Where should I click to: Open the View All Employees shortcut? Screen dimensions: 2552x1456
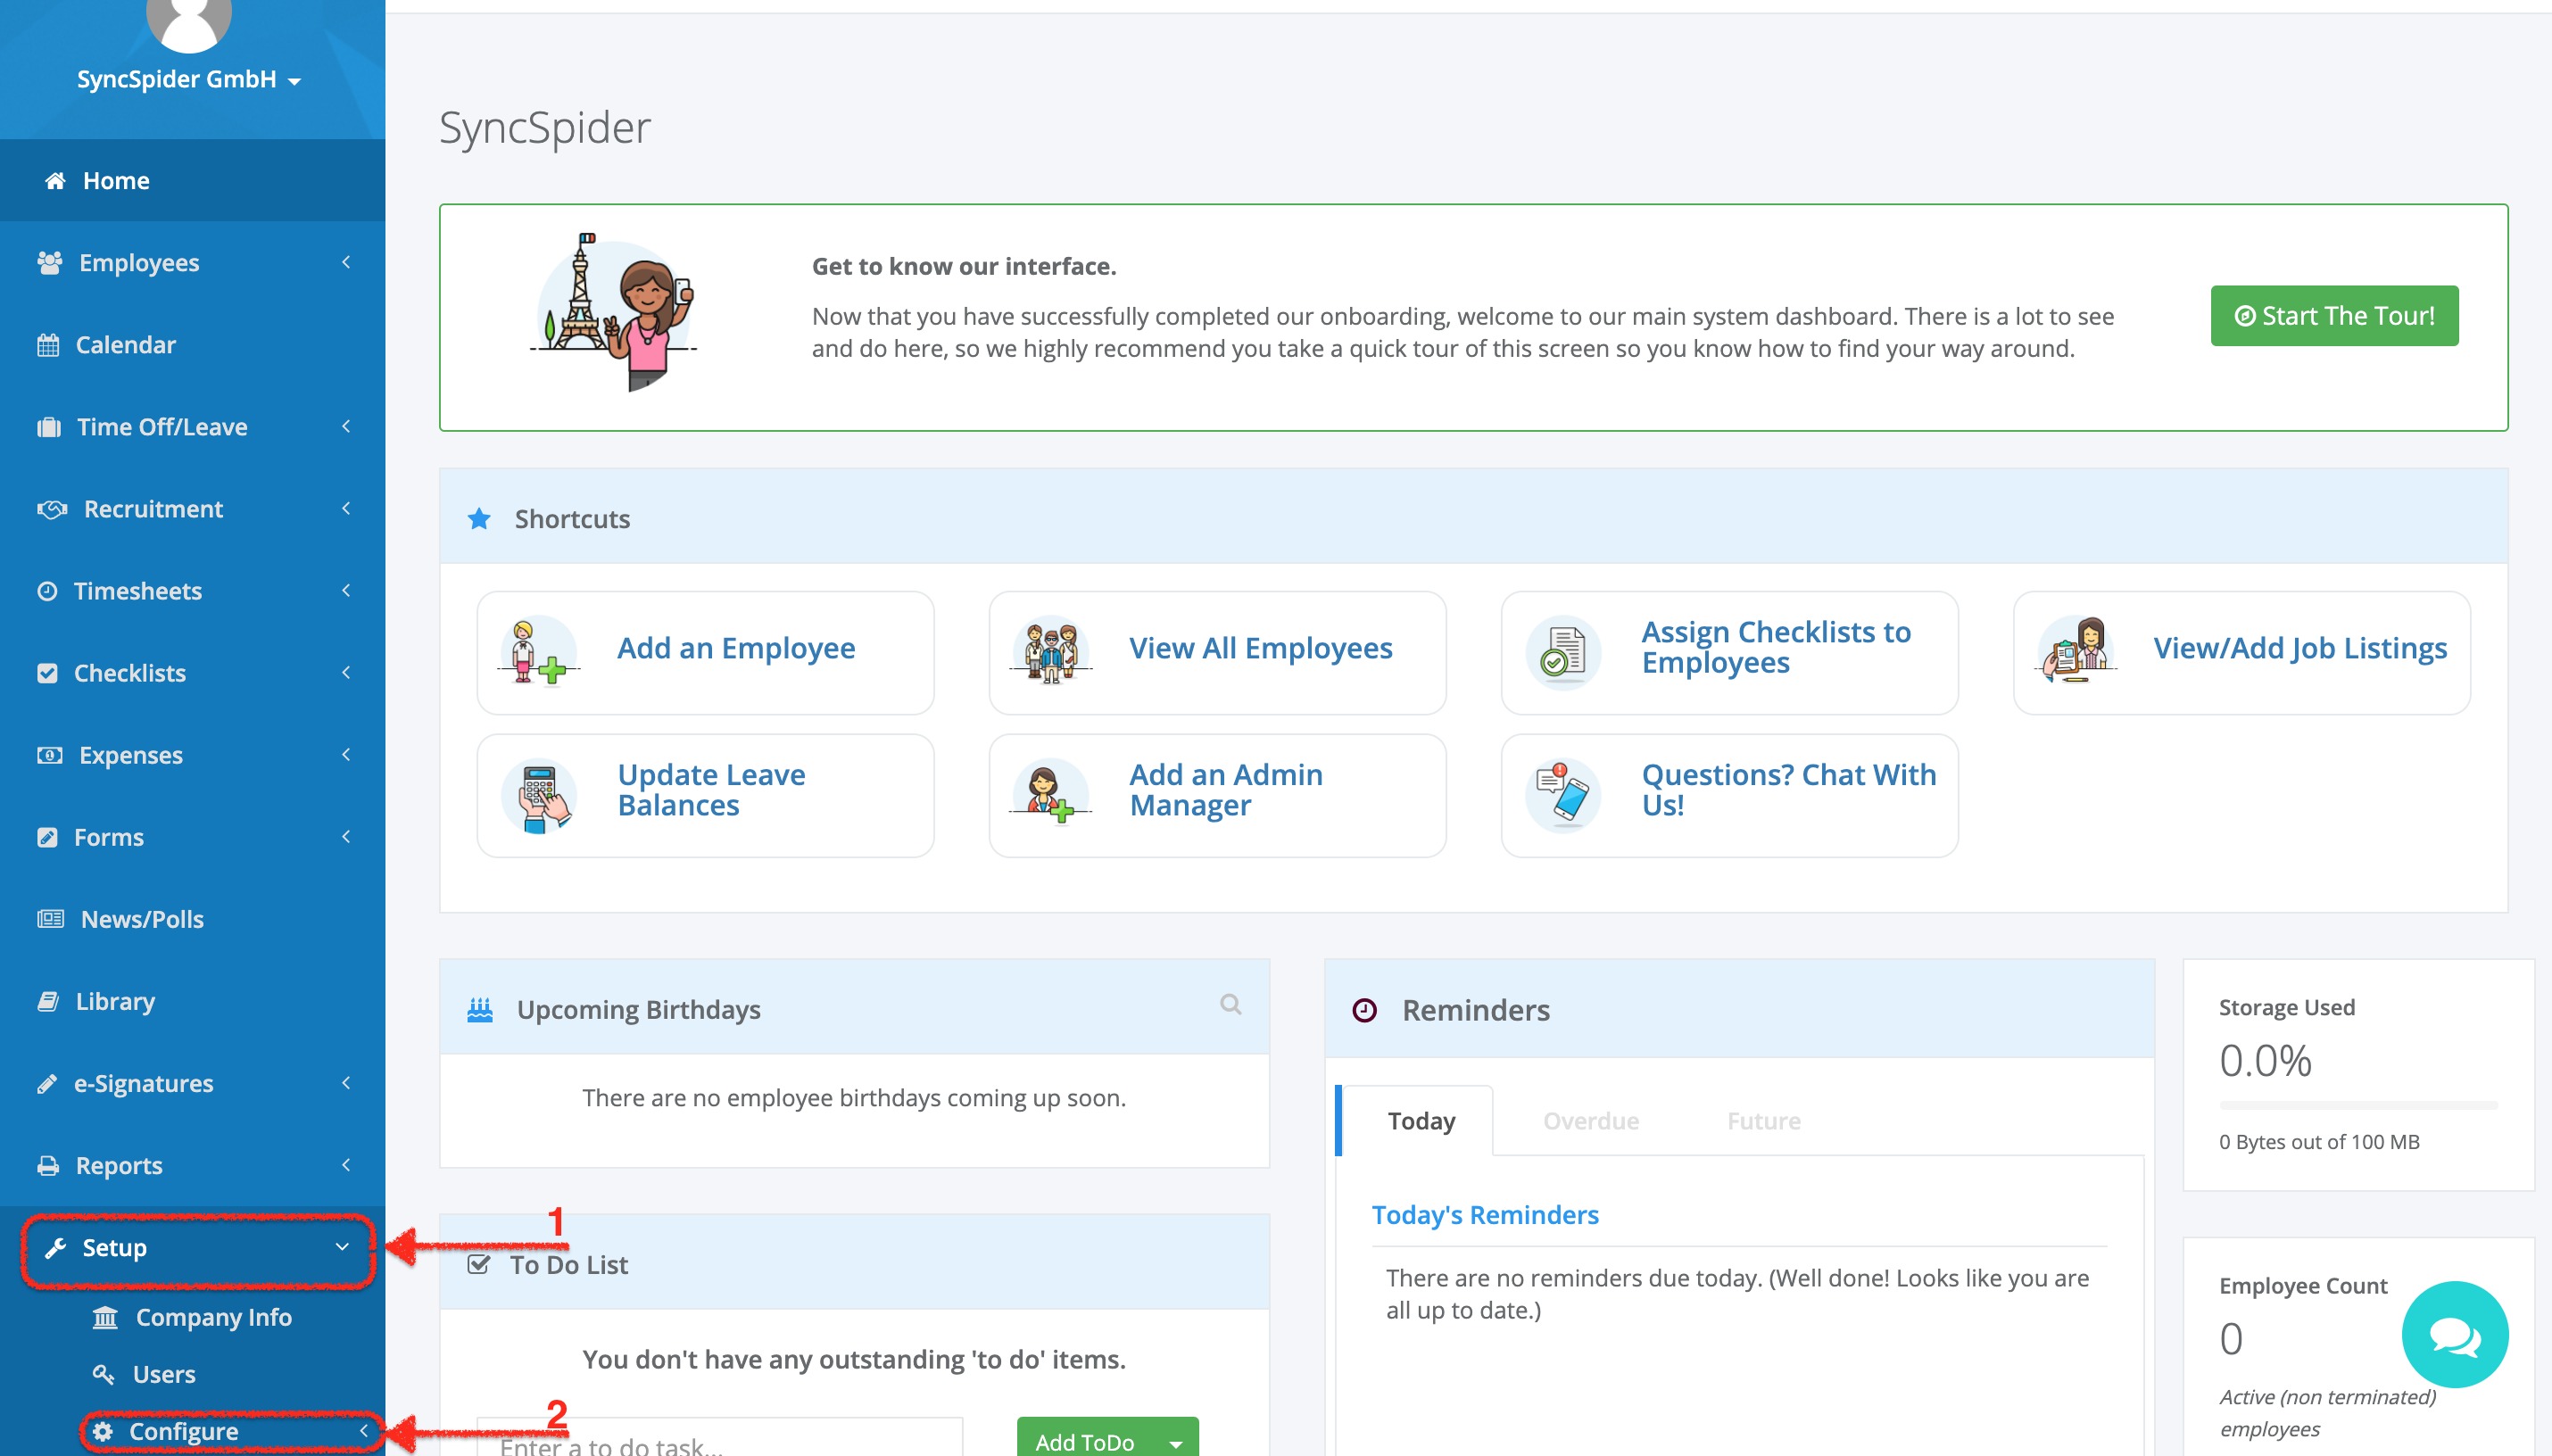(x=1217, y=652)
